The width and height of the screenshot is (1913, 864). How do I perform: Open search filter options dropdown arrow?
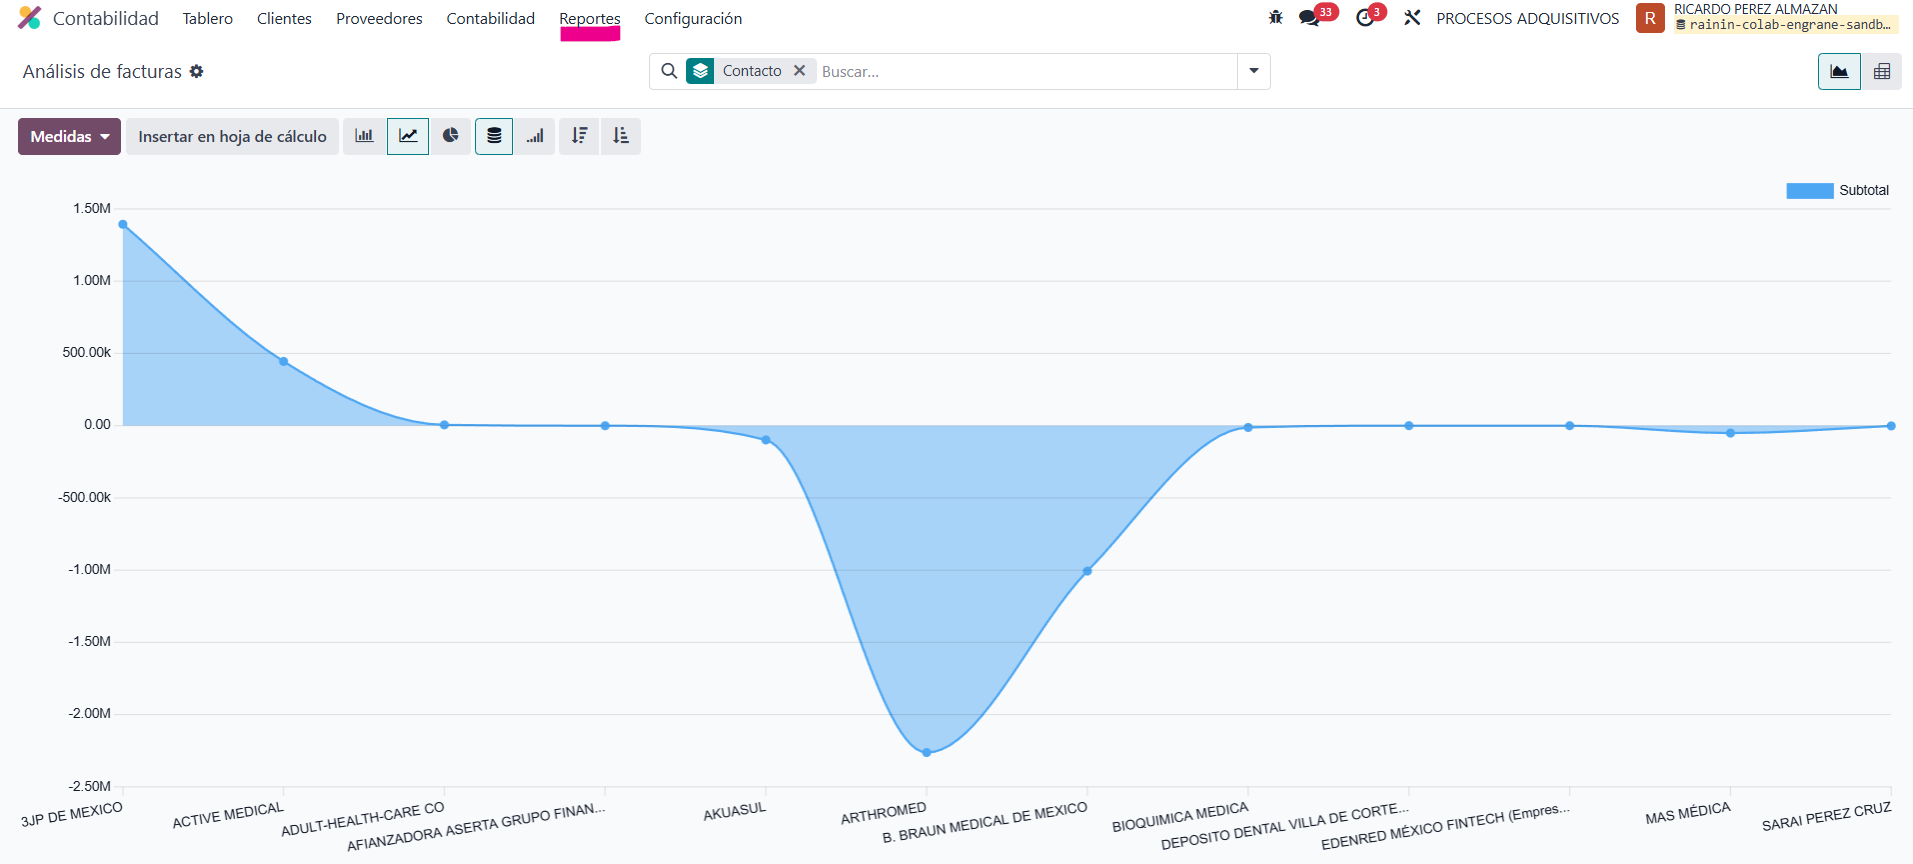[x=1253, y=72]
